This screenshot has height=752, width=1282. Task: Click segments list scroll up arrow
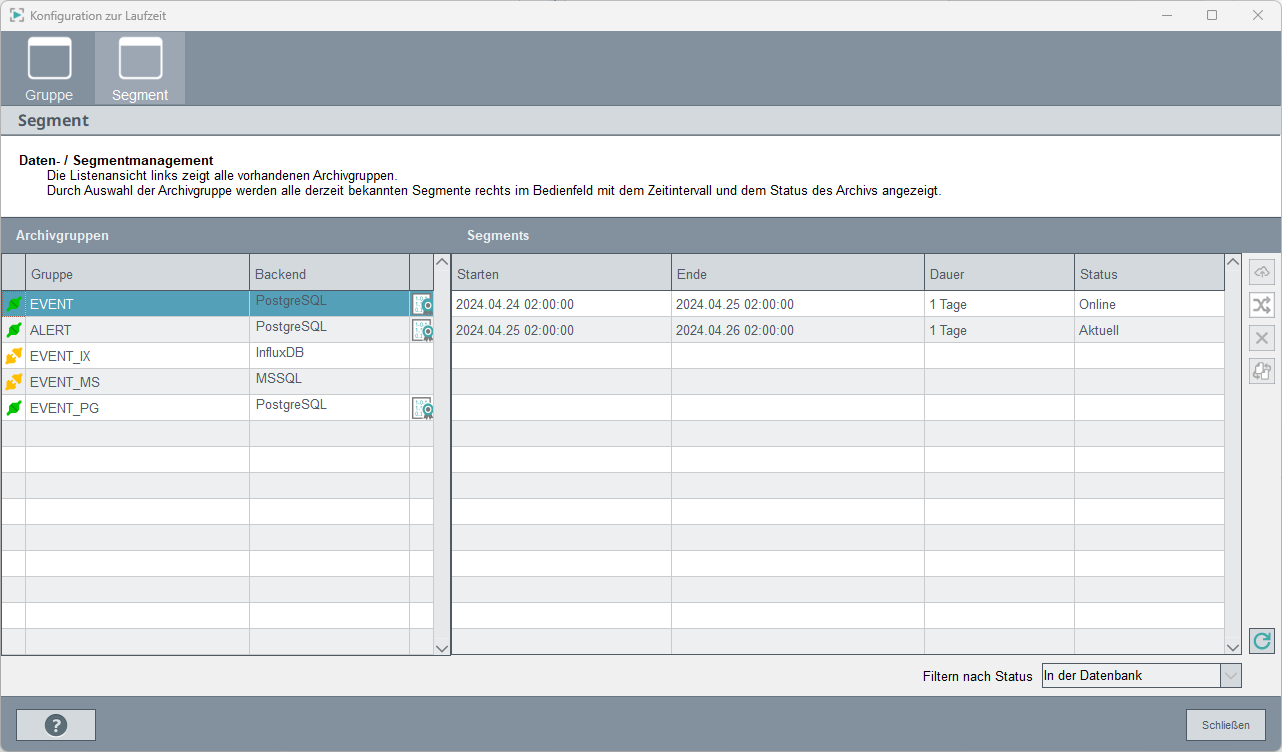tap(1233, 262)
